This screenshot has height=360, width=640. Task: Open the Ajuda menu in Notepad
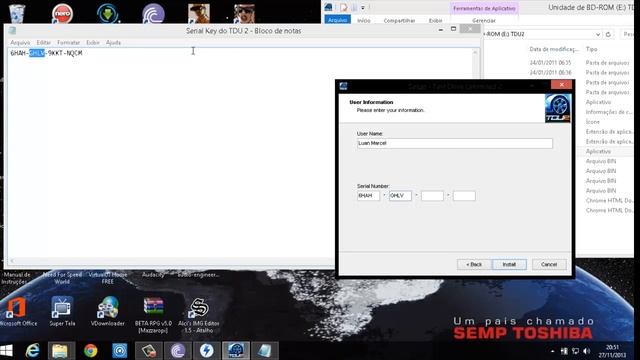[x=113, y=42]
